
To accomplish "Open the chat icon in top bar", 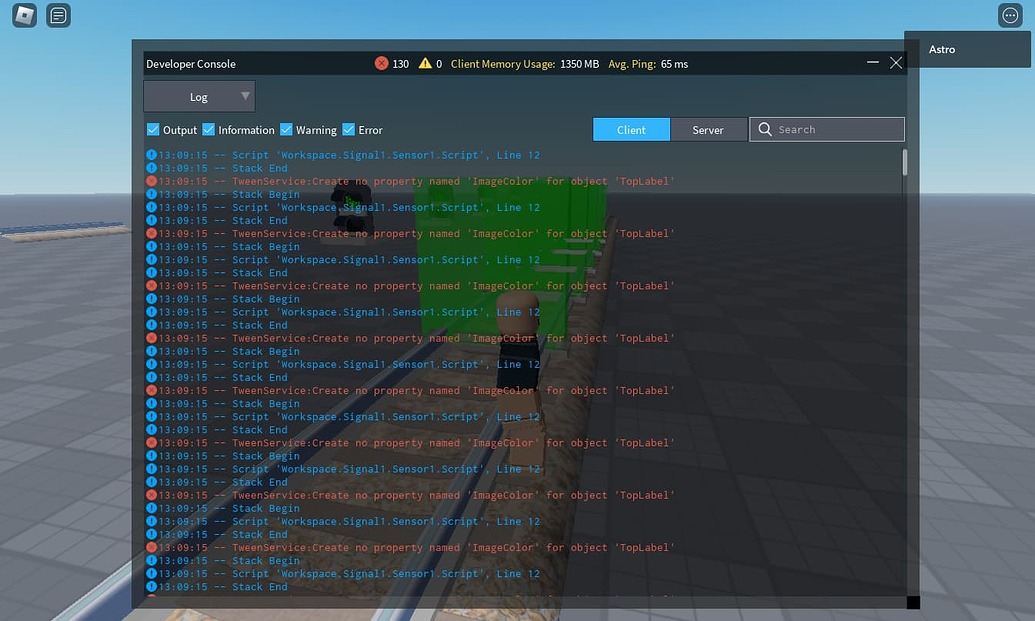I will tap(58, 15).
